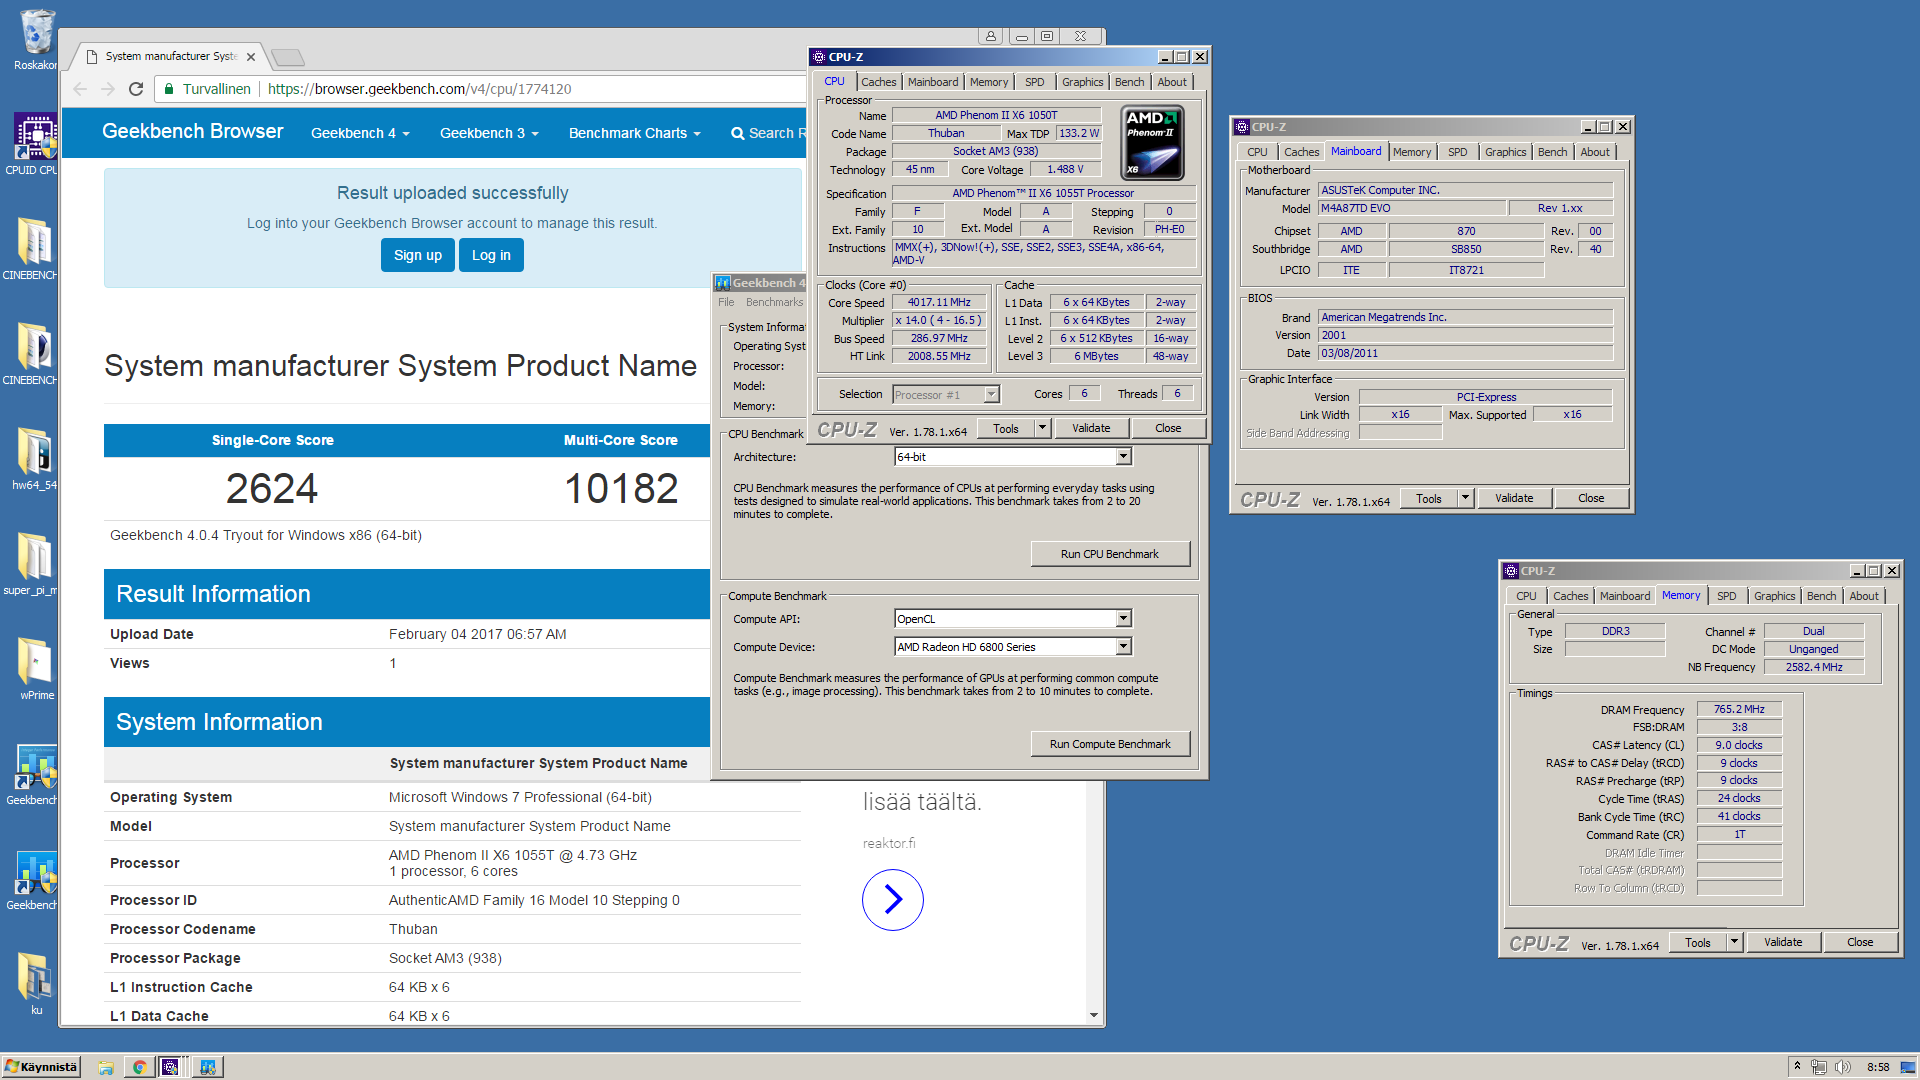Open the upper Geekbench desktop shortcut

pos(33,774)
